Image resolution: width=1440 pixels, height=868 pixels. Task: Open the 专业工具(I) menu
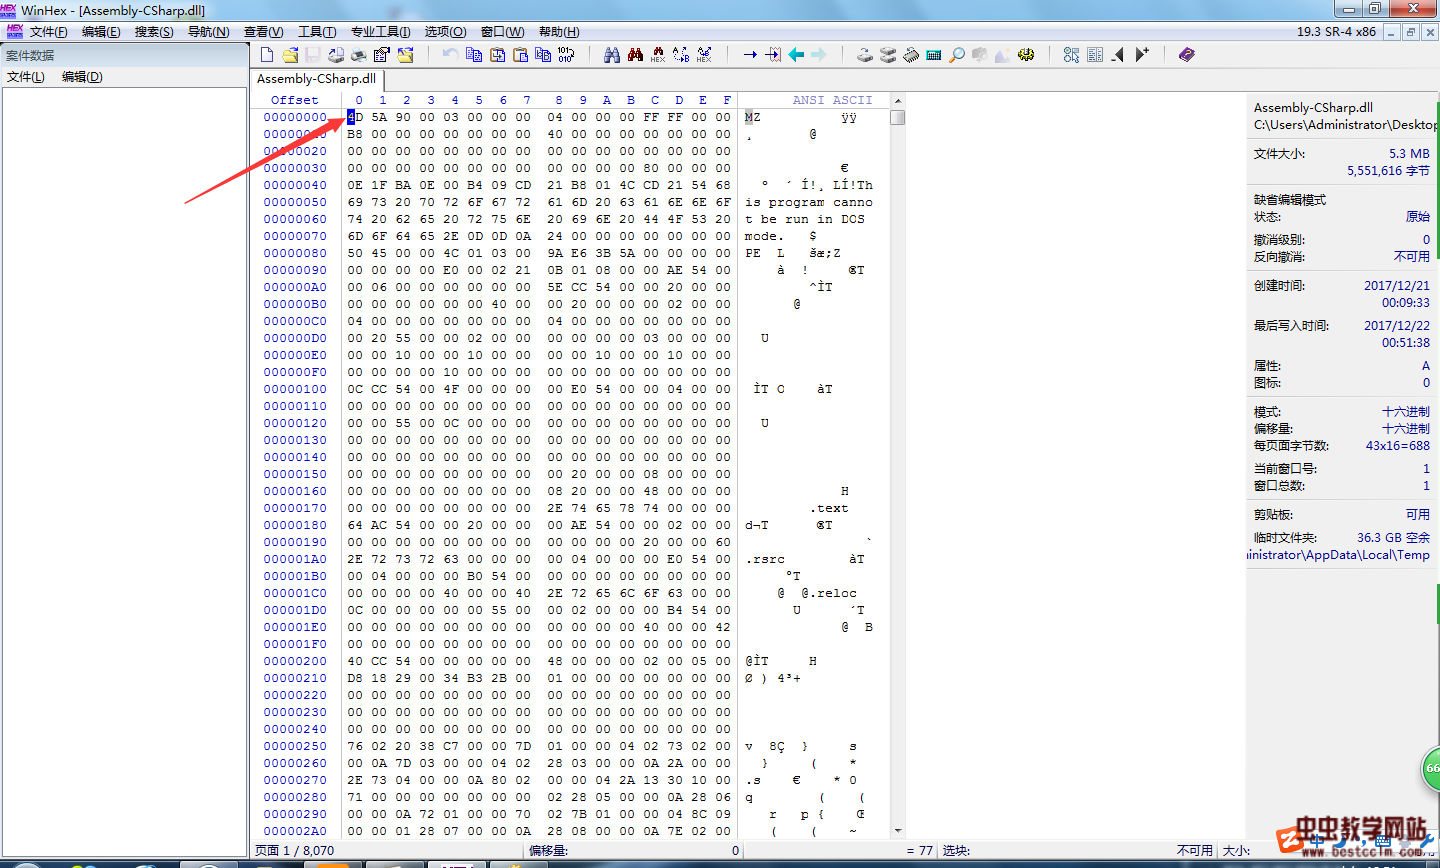click(381, 32)
